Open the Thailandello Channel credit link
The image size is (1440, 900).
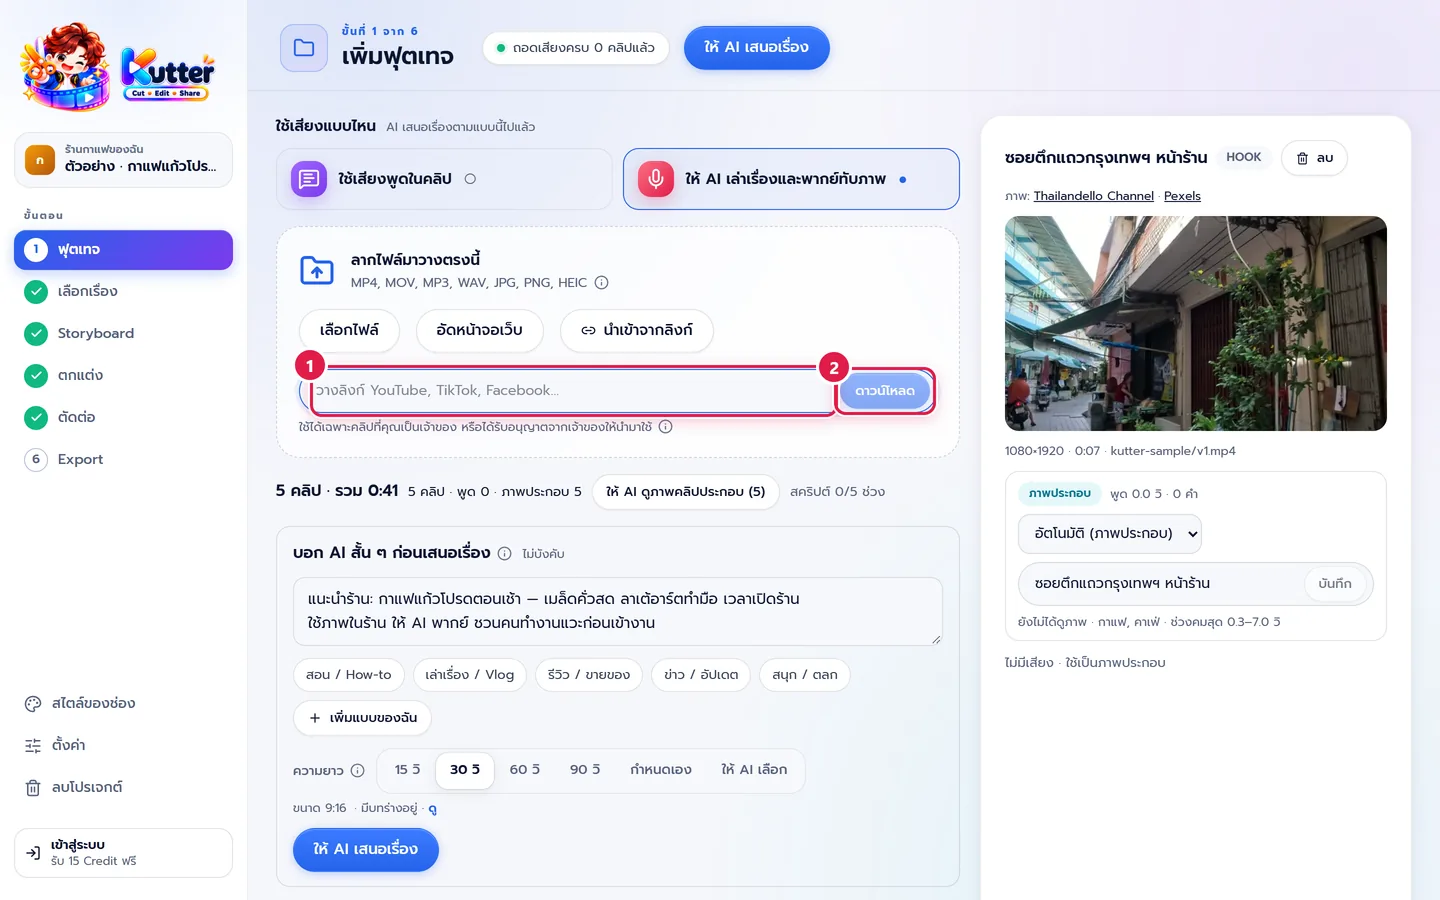click(x=1093, y=196)
